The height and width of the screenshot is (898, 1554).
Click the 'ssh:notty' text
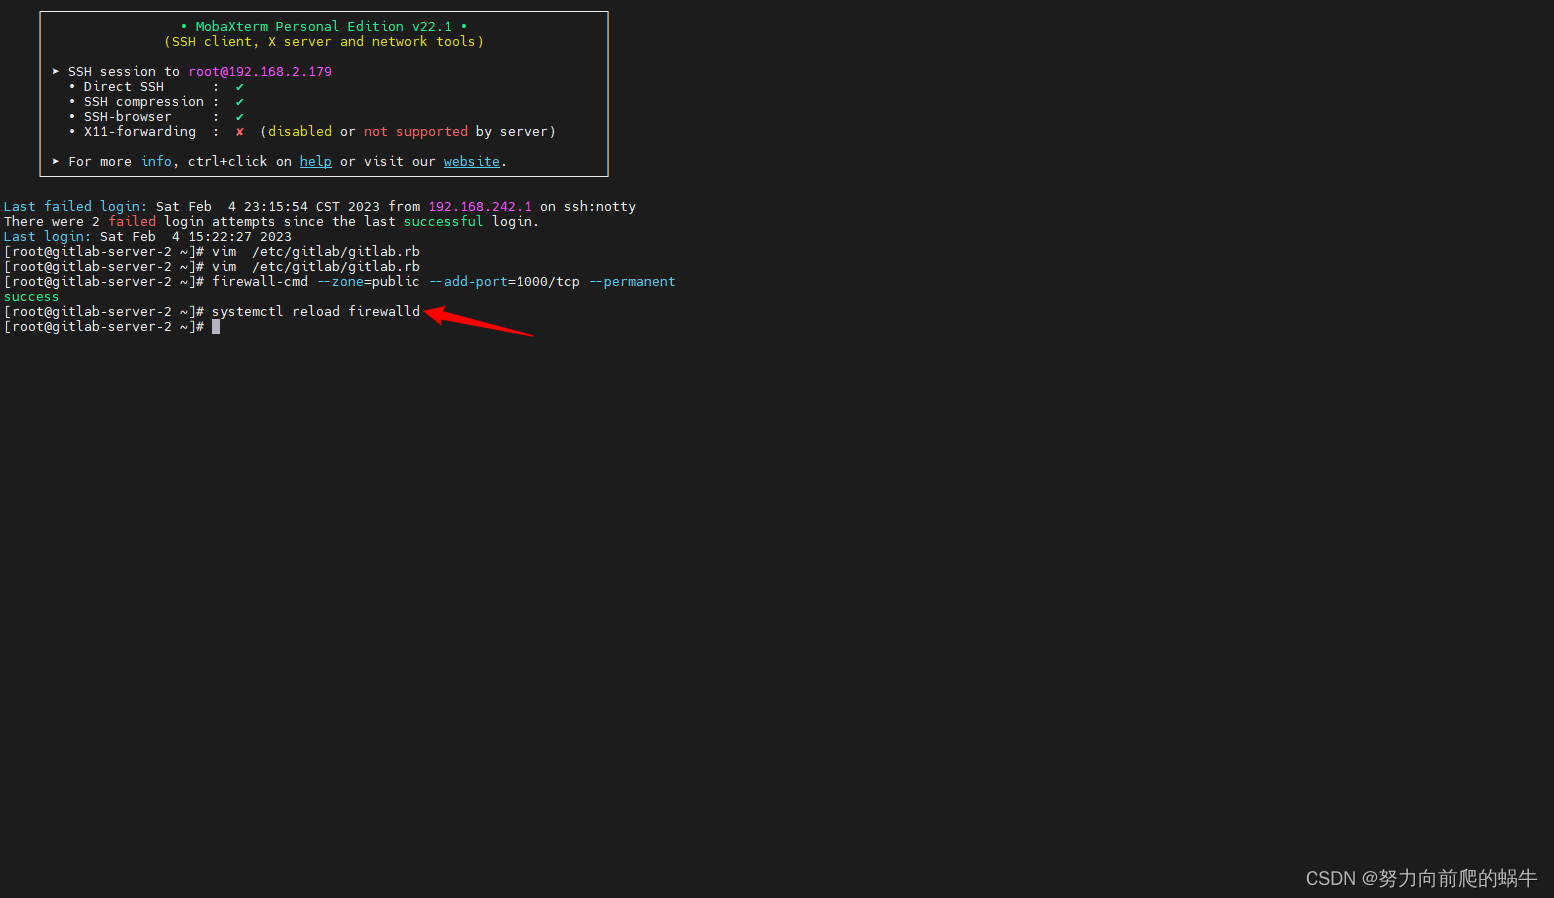(600, 207)
